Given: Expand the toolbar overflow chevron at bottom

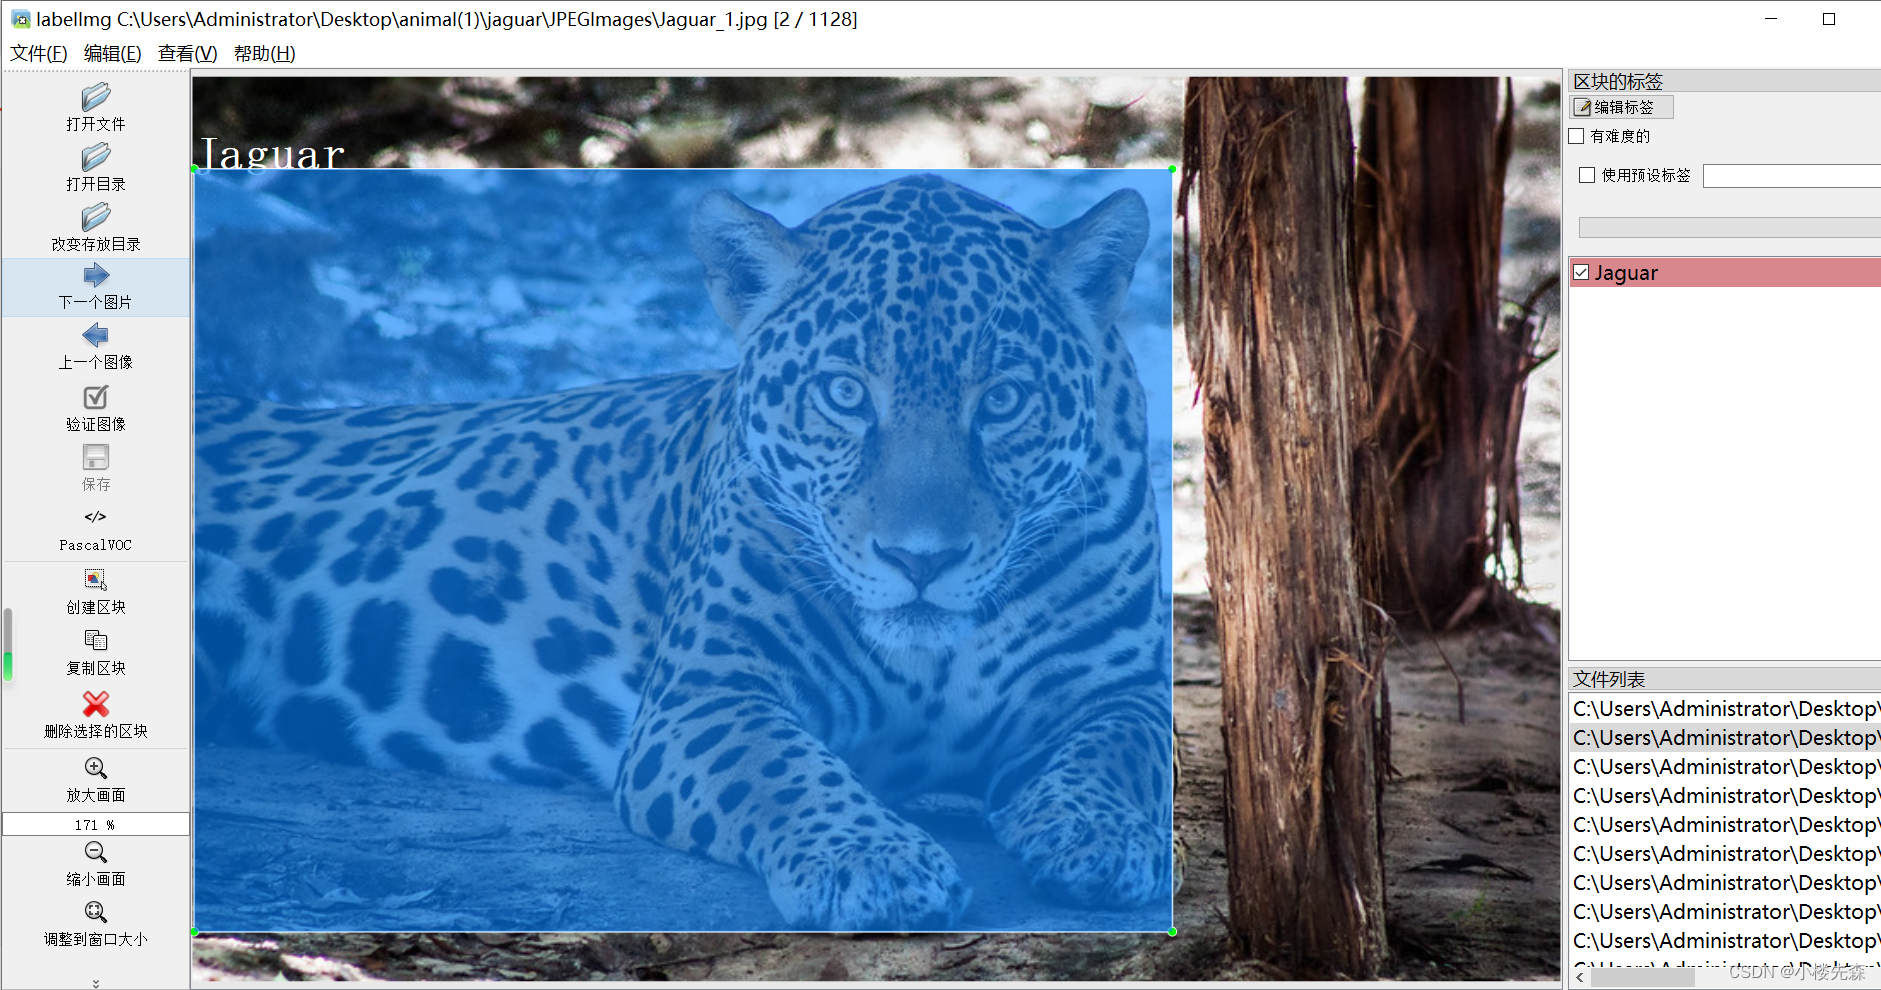Looking at the screenshot, I should [96, 983].
